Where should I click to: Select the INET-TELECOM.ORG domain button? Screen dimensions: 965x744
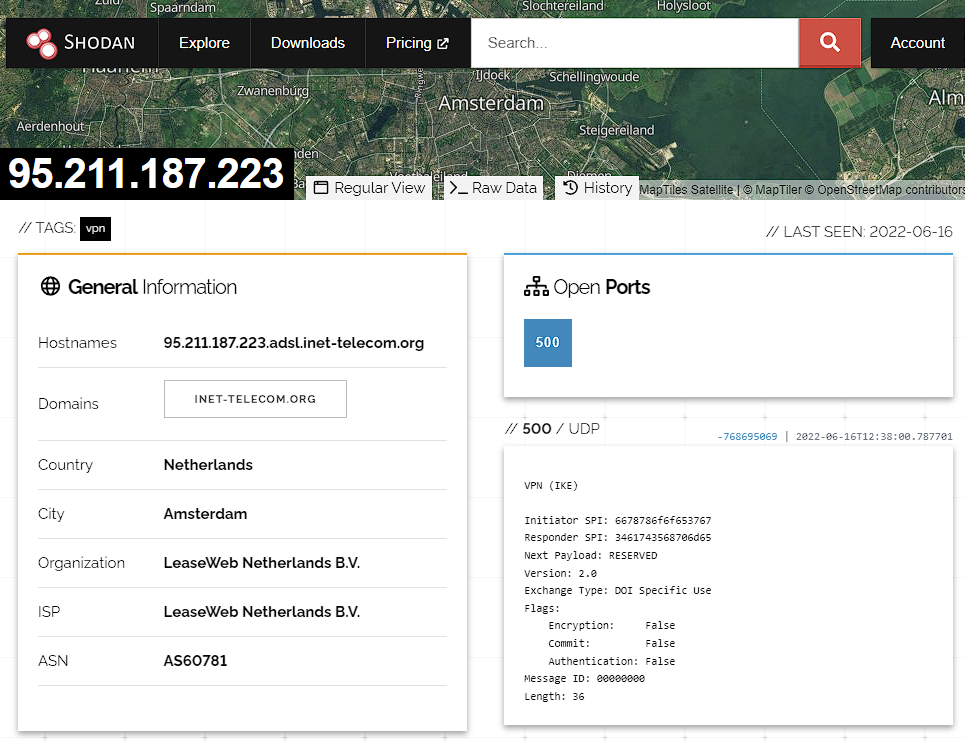click(x=255, y=399)
